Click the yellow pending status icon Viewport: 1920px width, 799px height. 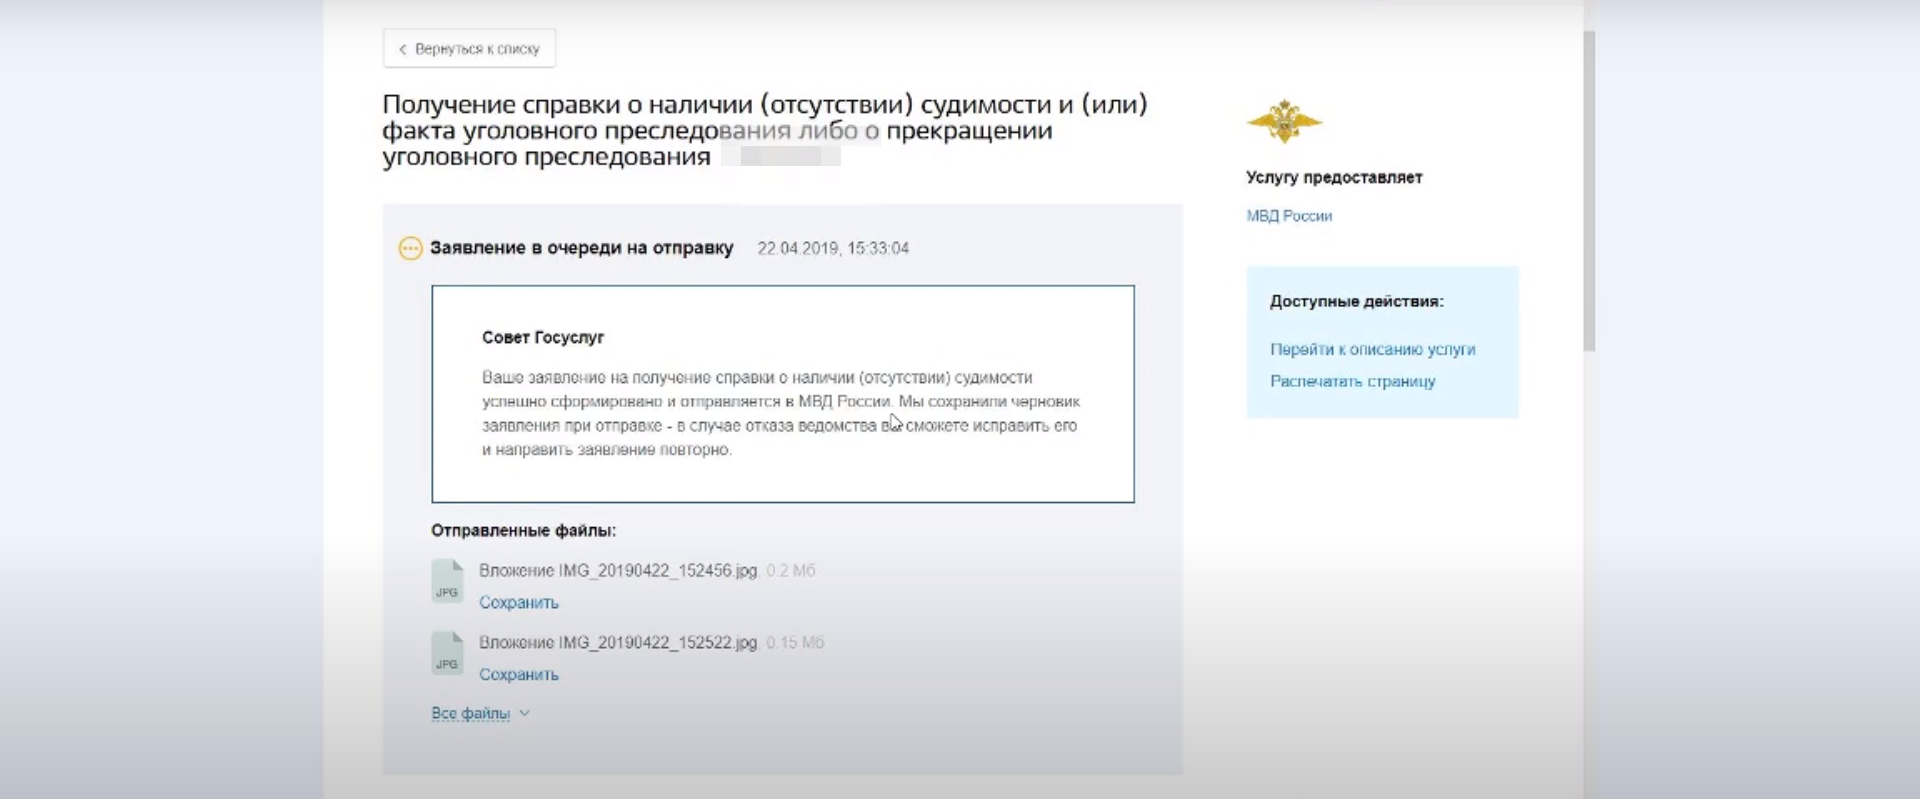click(x=410, y=248)
